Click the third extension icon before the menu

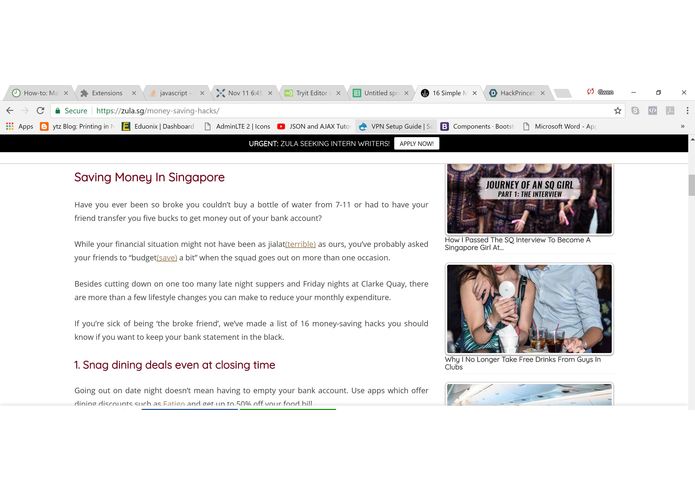click(670, 111)
